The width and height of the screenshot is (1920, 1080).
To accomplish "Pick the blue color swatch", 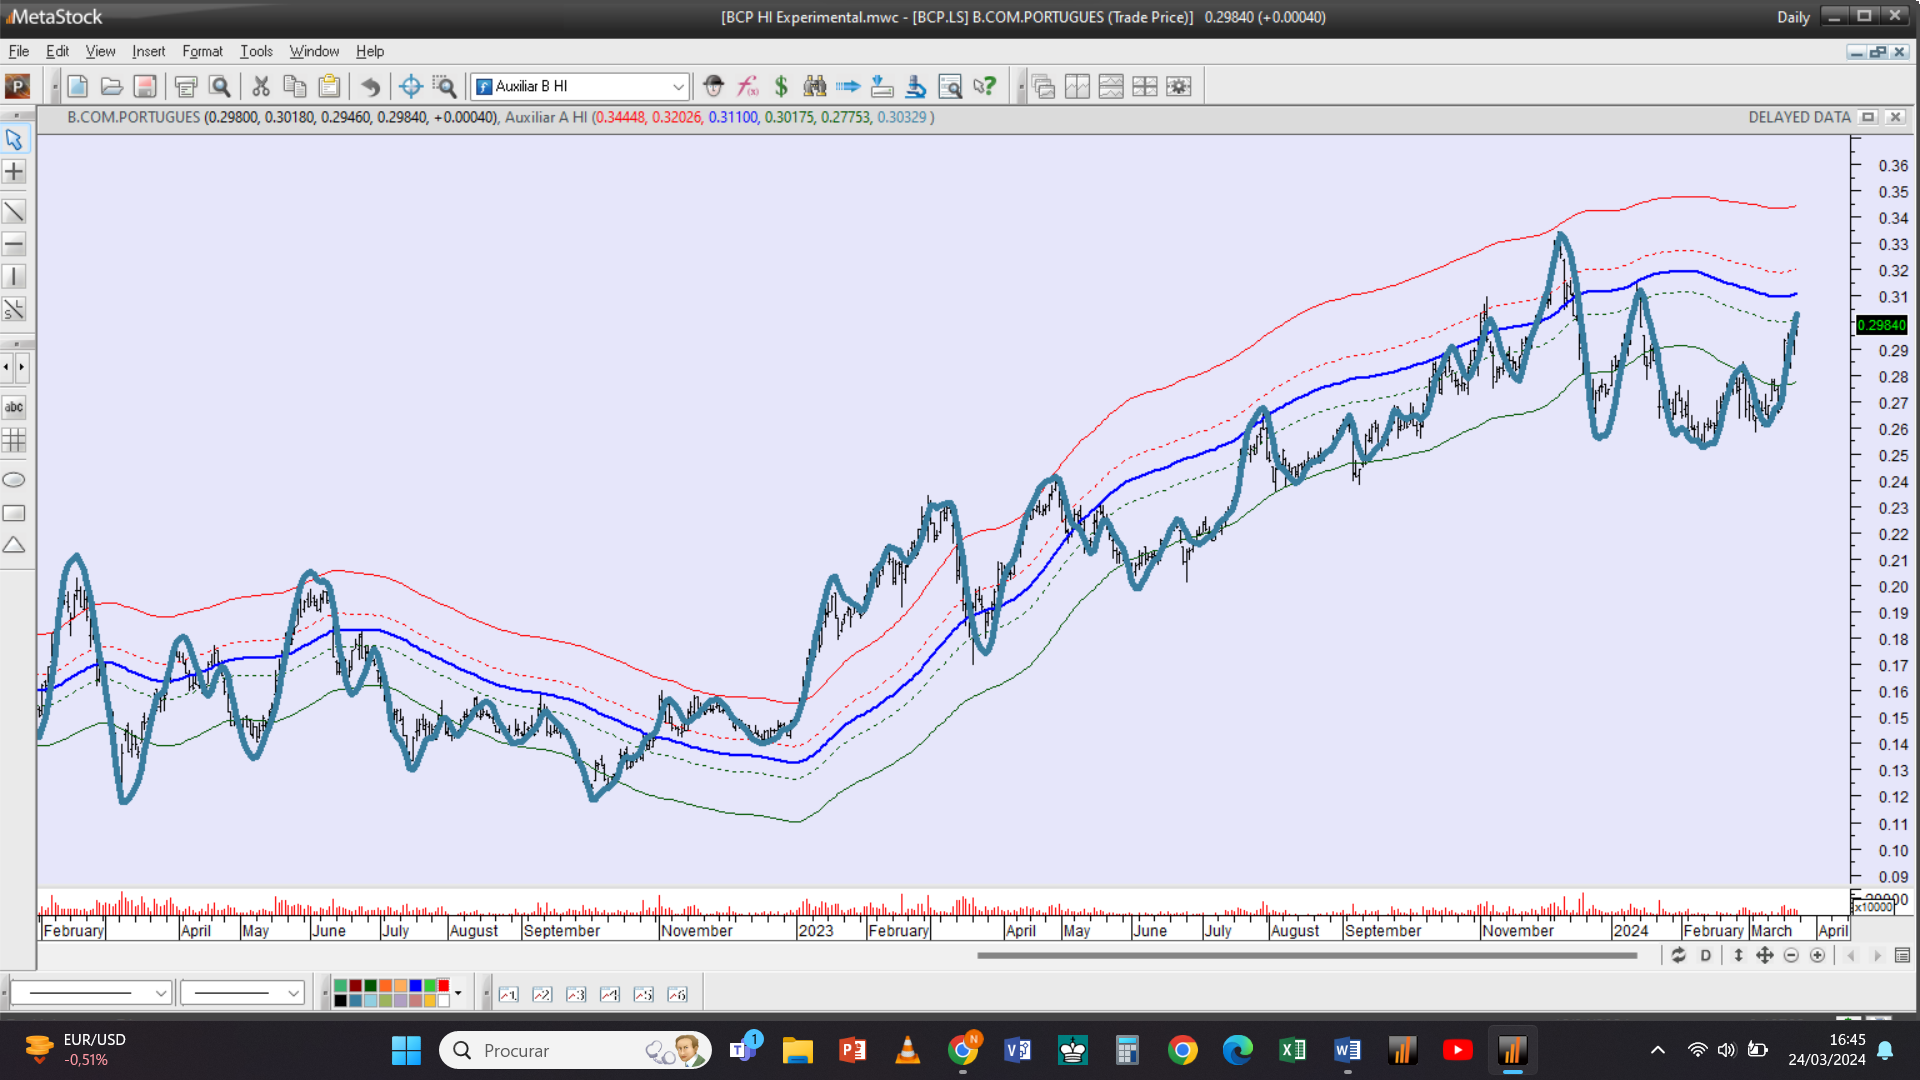I will coord(415,986).
